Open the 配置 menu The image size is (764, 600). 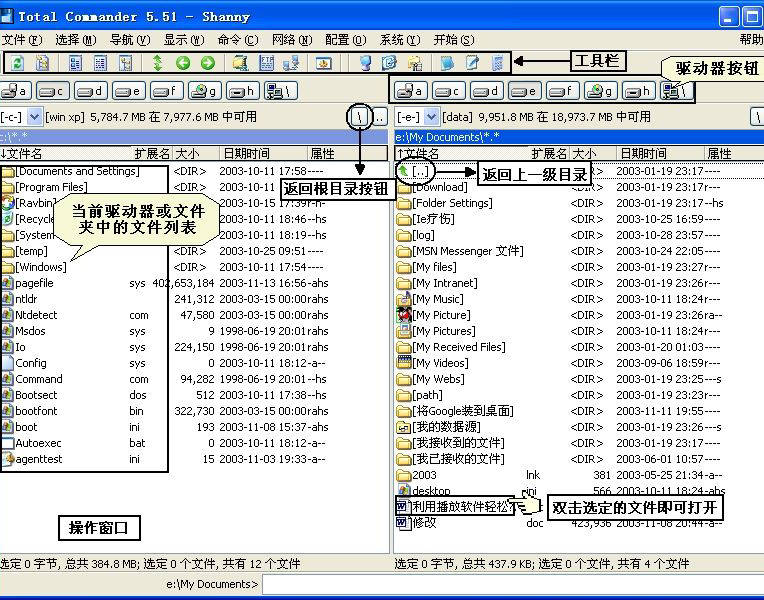pos(345,40)
